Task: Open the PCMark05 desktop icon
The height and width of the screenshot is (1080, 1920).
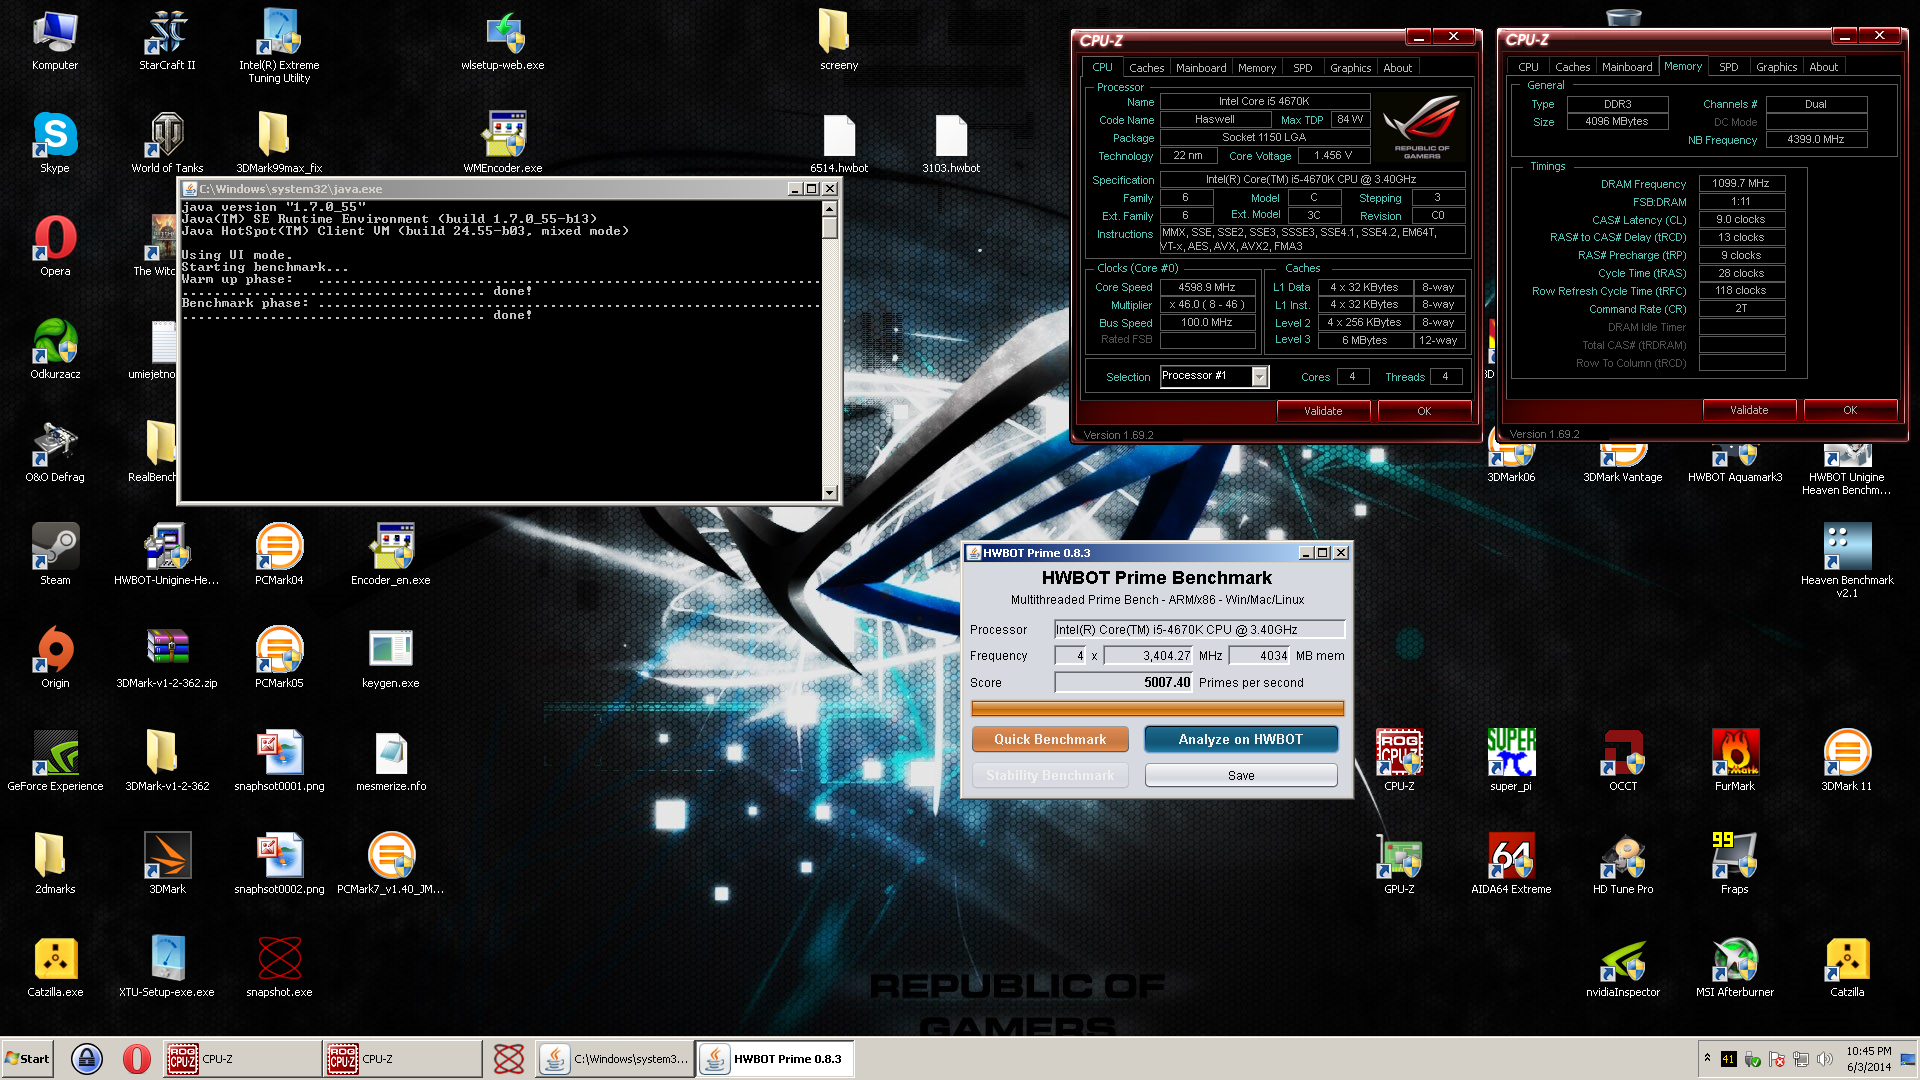Action: click(279, 658)
